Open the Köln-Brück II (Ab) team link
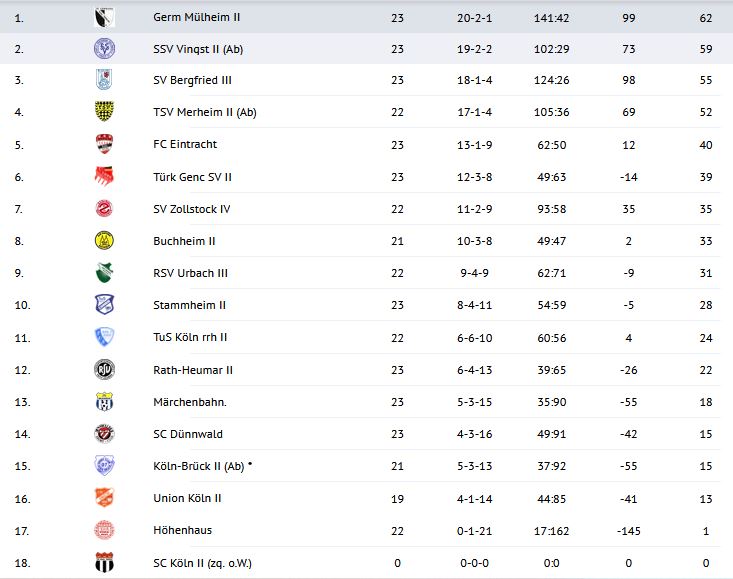The width and height of the screenshot is (733, 579). coord(198,466)
